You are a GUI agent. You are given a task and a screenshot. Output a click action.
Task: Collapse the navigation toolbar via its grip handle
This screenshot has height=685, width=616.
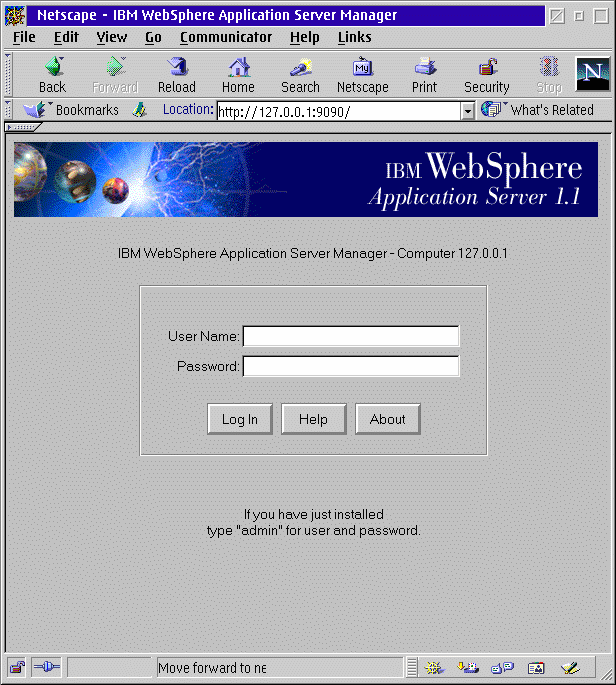7,74
